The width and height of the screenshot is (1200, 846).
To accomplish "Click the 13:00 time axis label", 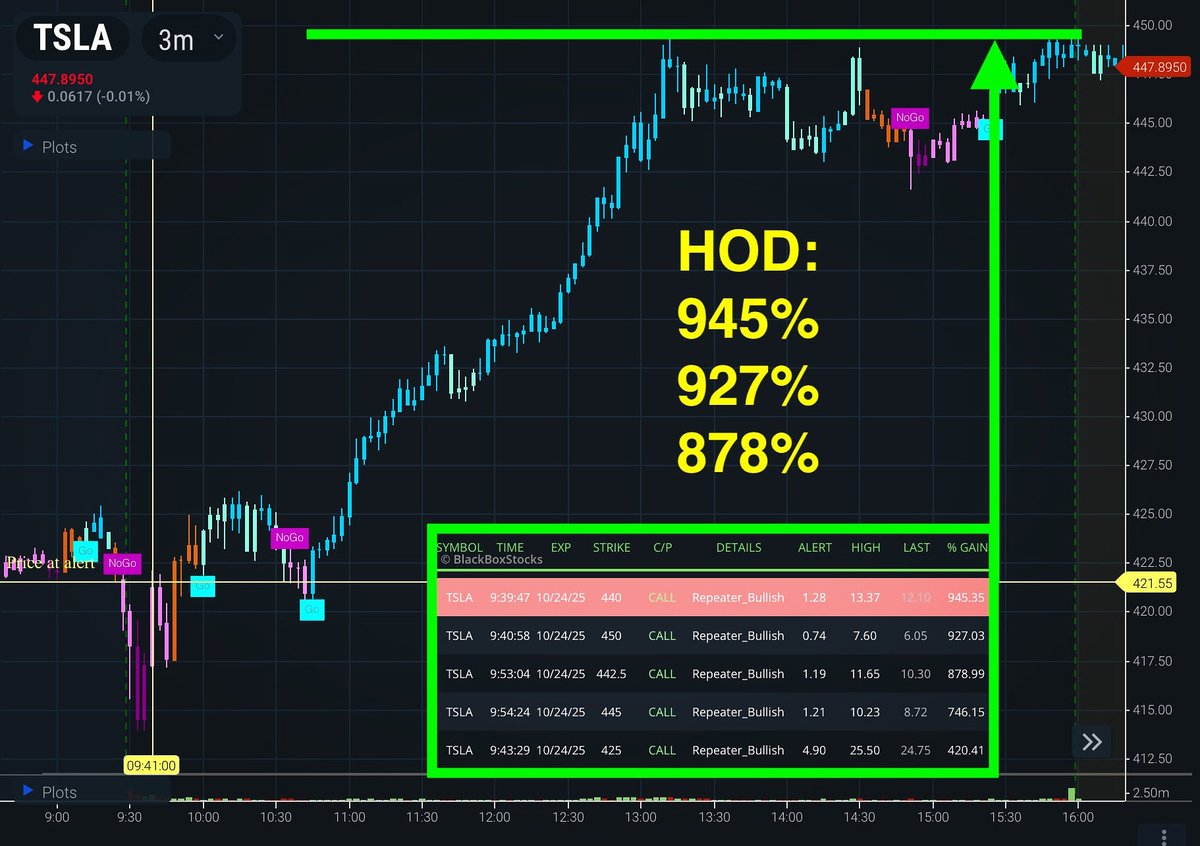I will [641, 818].
